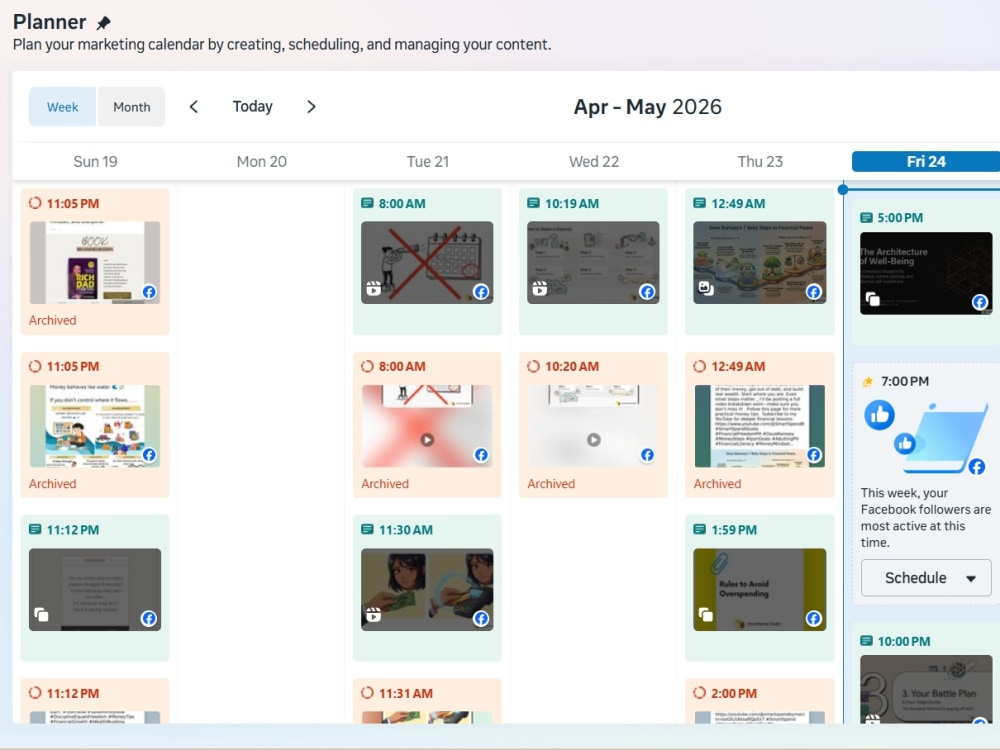
Task: Open Rules to Avoid Overspending post thumbnail
Action: (760, 589)
